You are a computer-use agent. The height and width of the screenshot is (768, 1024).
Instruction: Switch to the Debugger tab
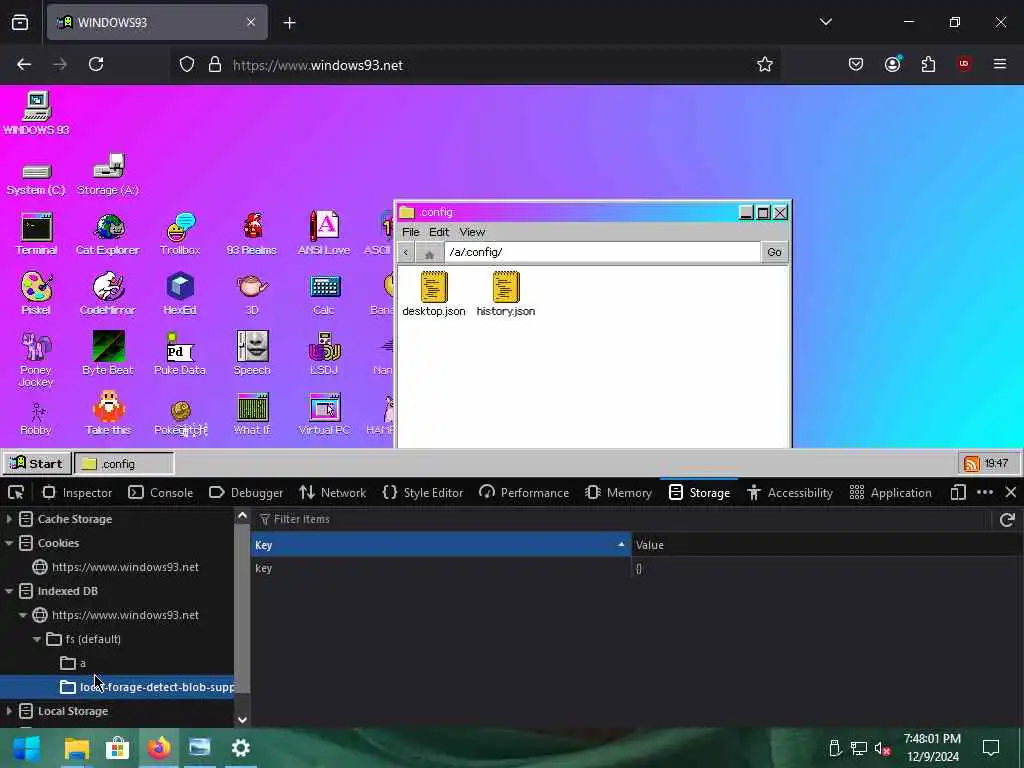[246, 492]
